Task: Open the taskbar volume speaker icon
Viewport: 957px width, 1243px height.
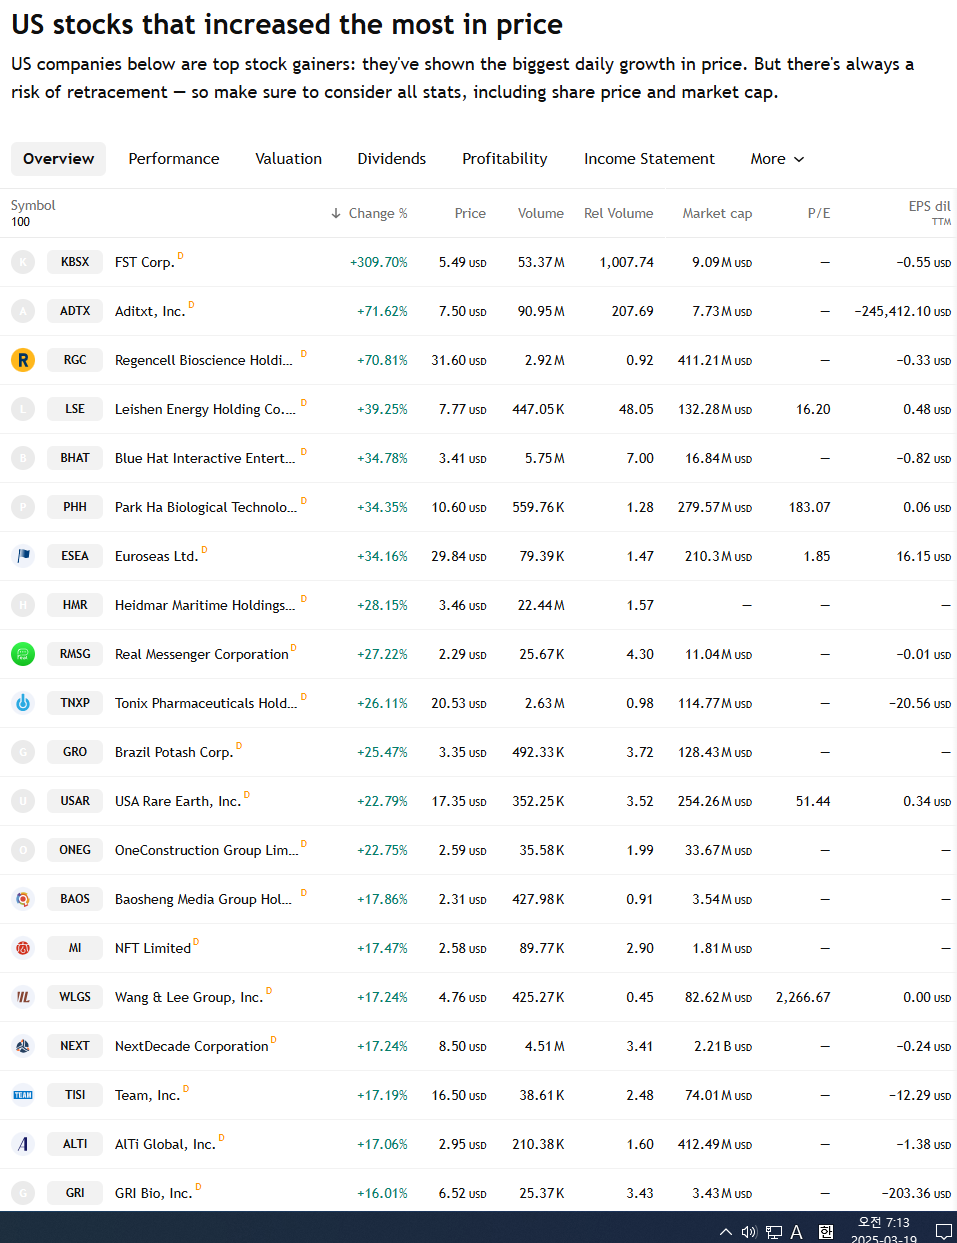Action: [x=749, y=1232]
